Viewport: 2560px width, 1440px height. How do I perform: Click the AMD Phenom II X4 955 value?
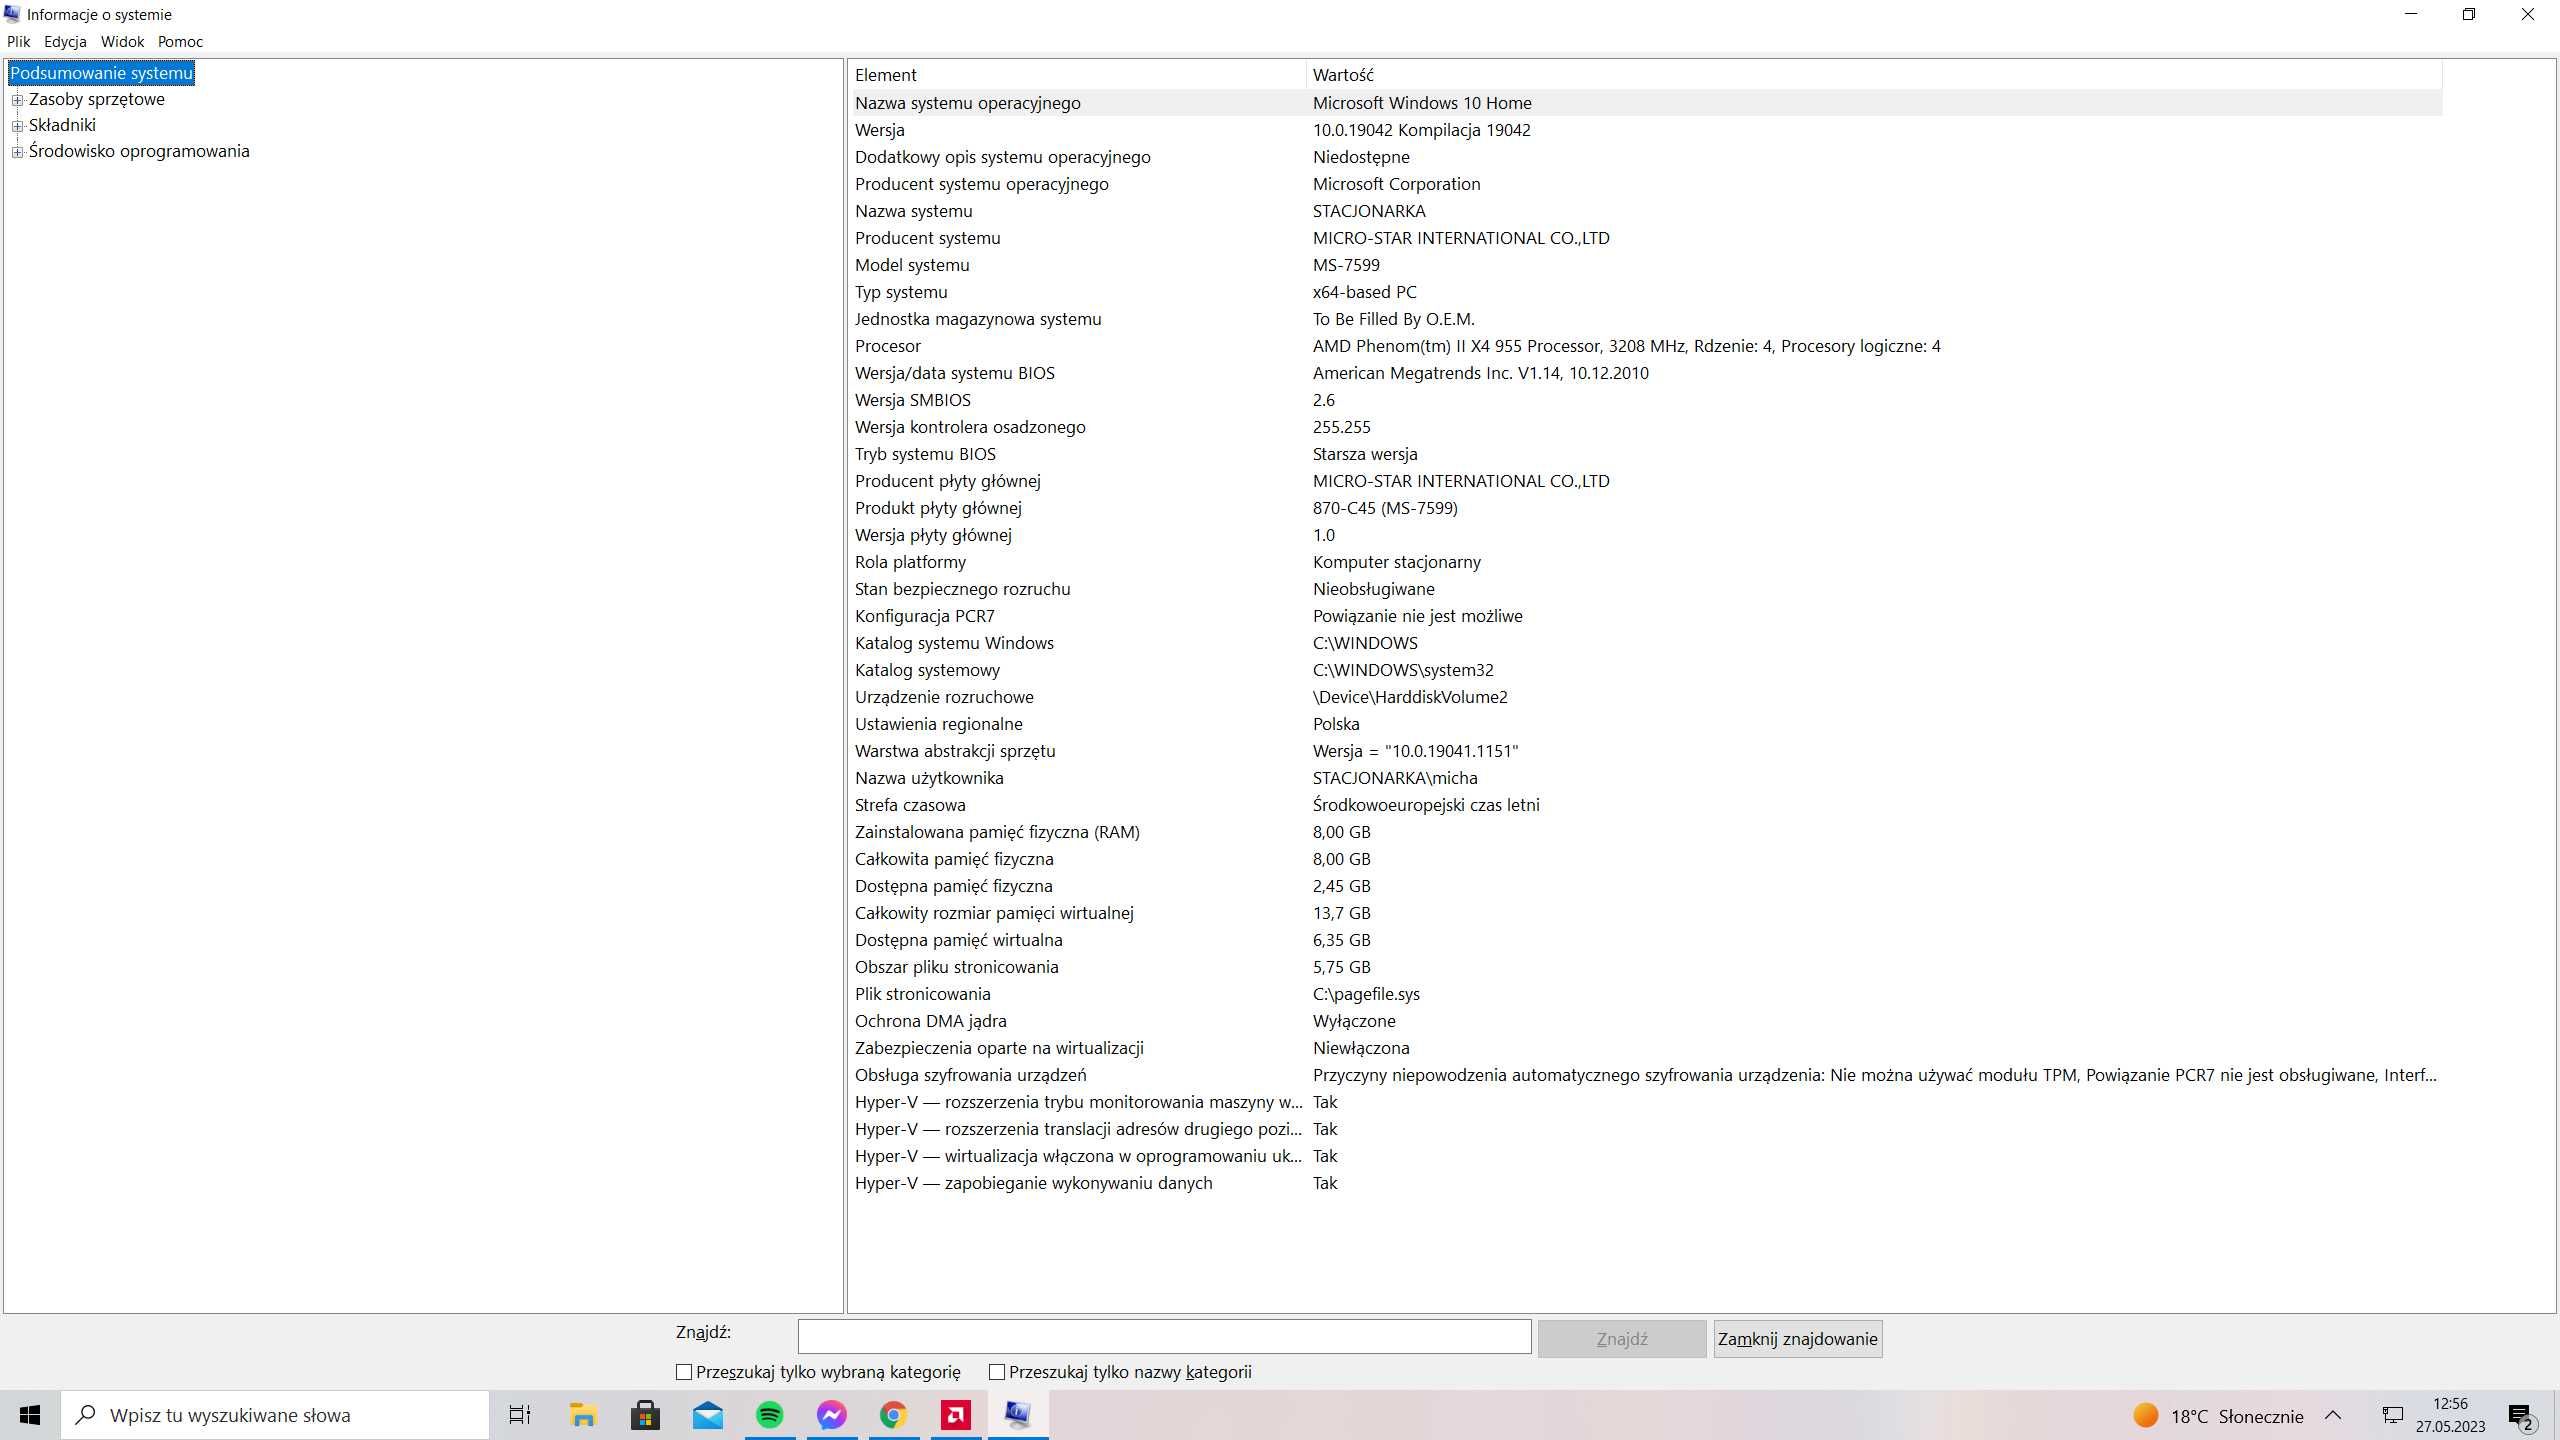point(1626,346)
